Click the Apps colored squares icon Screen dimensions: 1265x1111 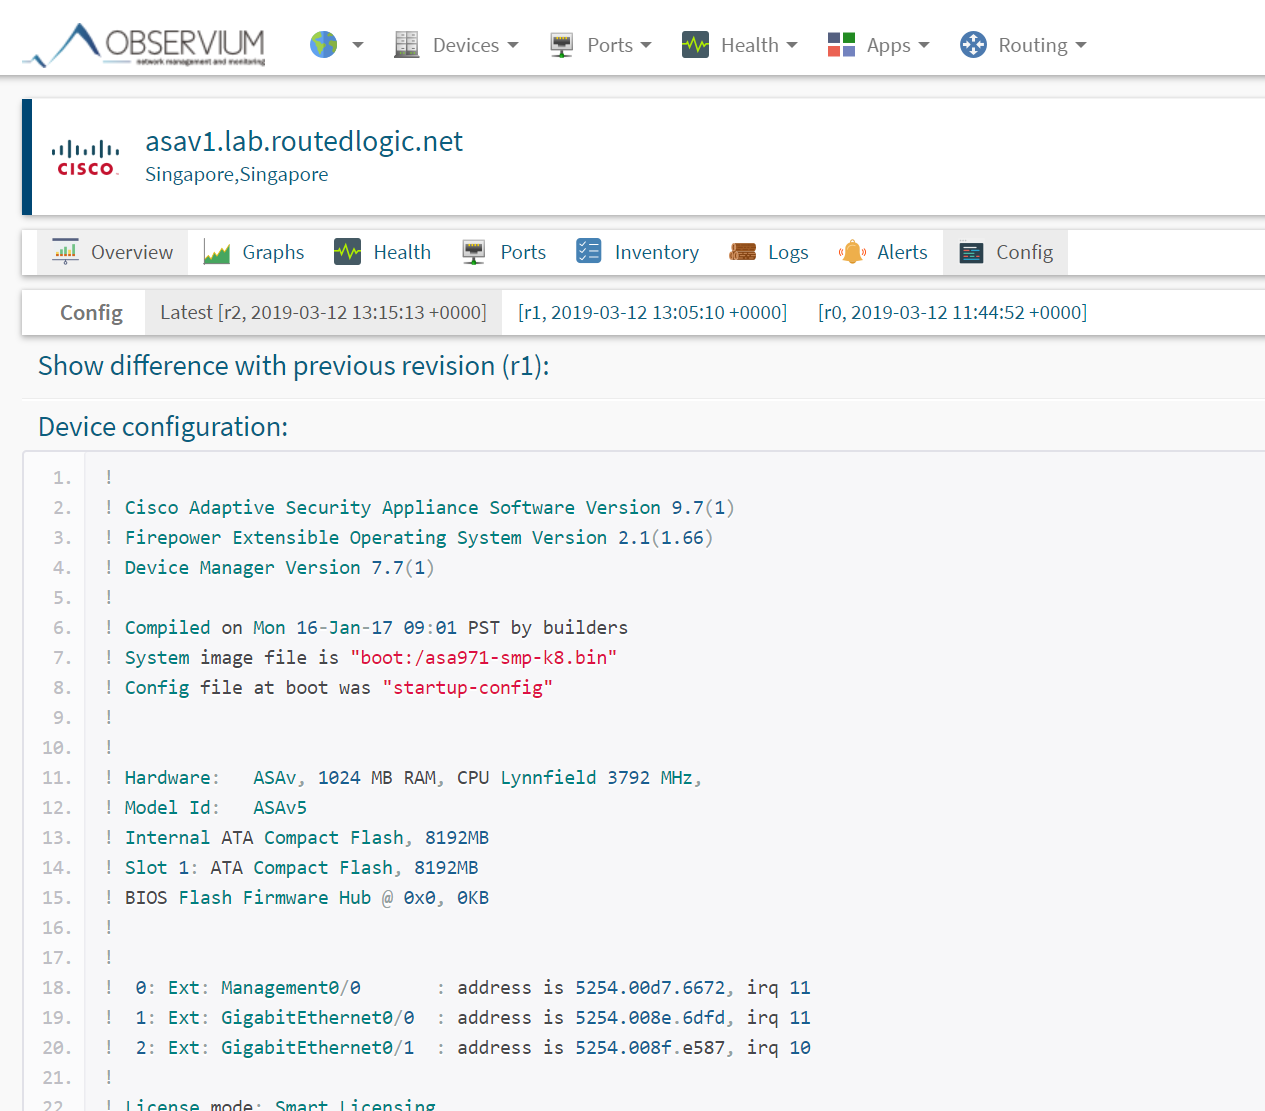(x=841, y=45)
